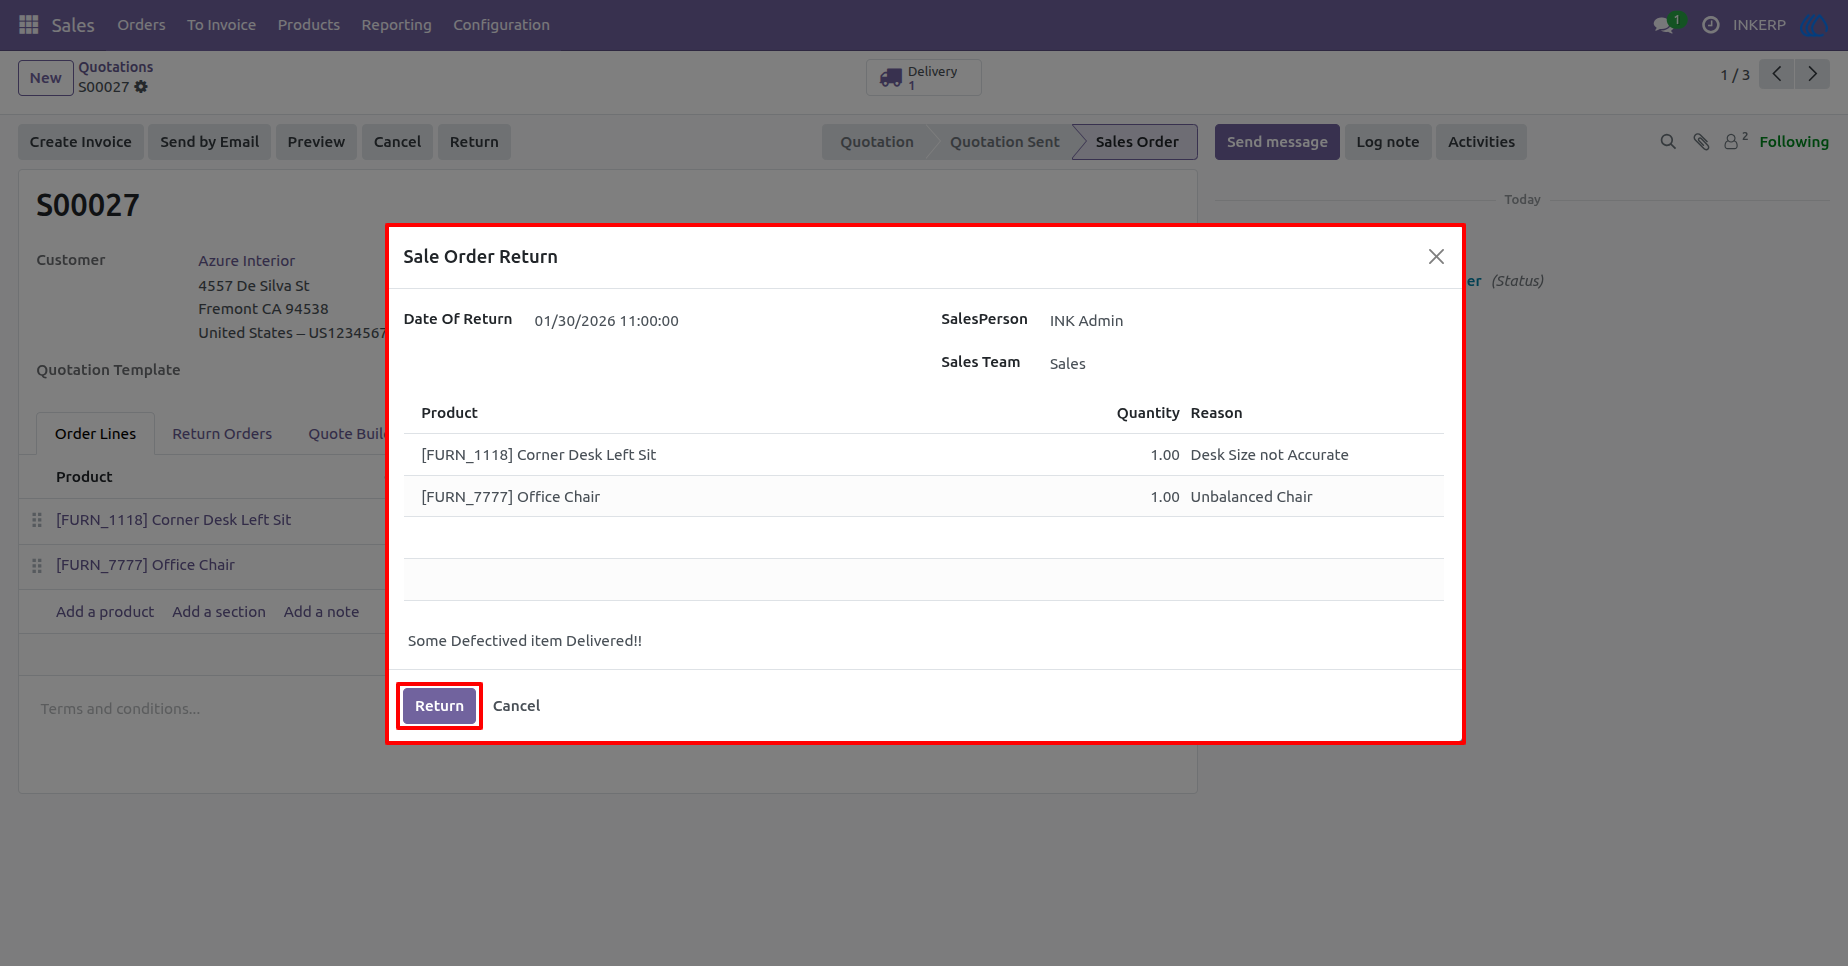Click Add a section link
The height and width of the screenshot is (966, 1848).
(219, 612)
